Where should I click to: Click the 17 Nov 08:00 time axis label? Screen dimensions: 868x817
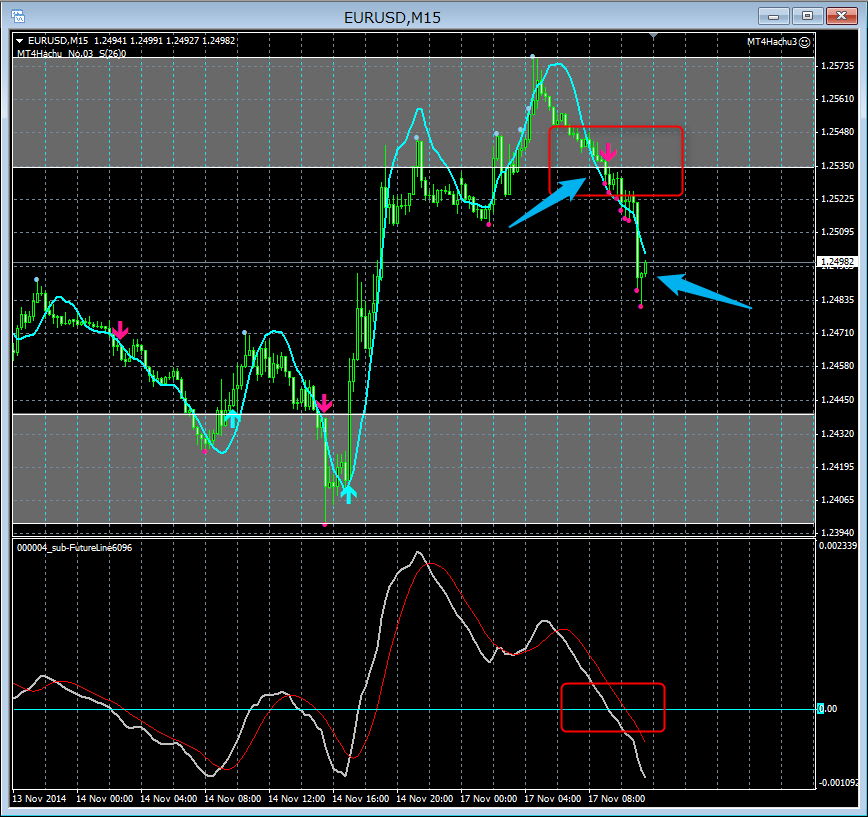click(616, 799)
